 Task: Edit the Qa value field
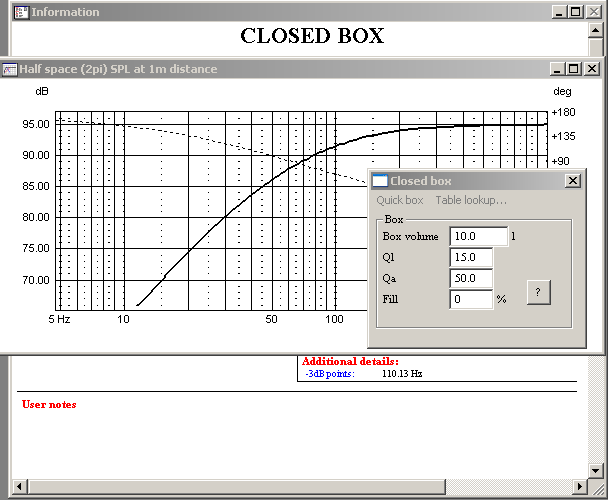pyautogui.click(x=471, y=278)
